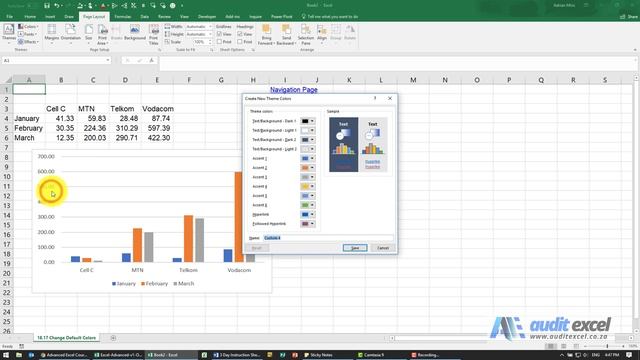Open the Align objects menu
The height and width of the screenshot is (360, 640).
pos(322,33)
